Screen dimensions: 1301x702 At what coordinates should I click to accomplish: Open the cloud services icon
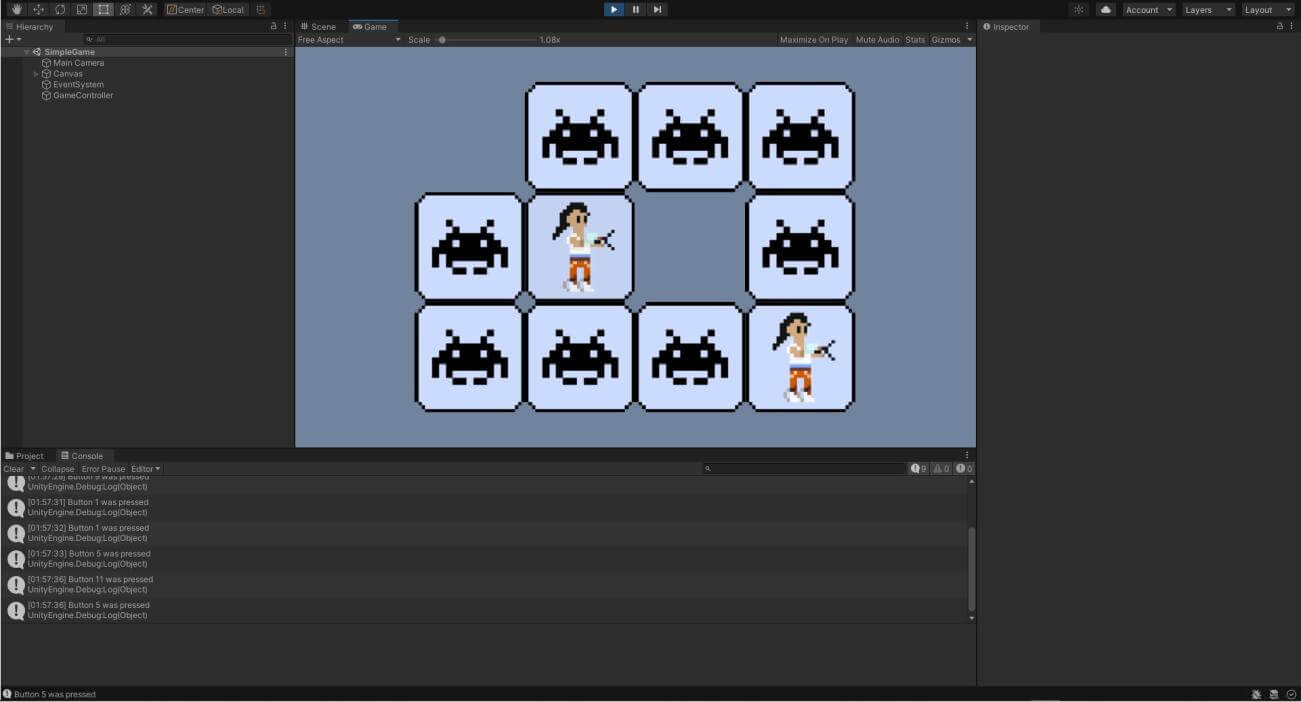tap(1106, 9)
